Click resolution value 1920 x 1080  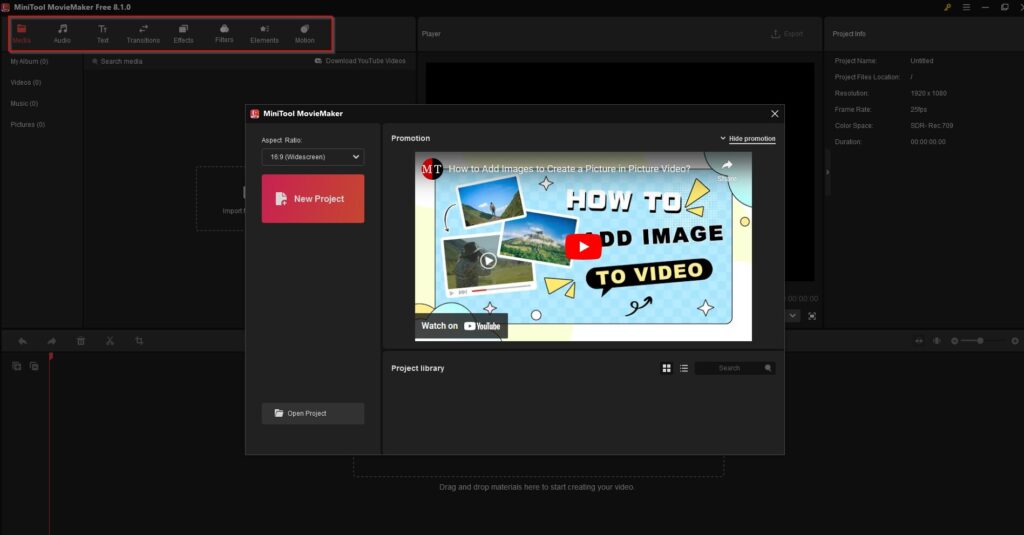pos(928,93)
